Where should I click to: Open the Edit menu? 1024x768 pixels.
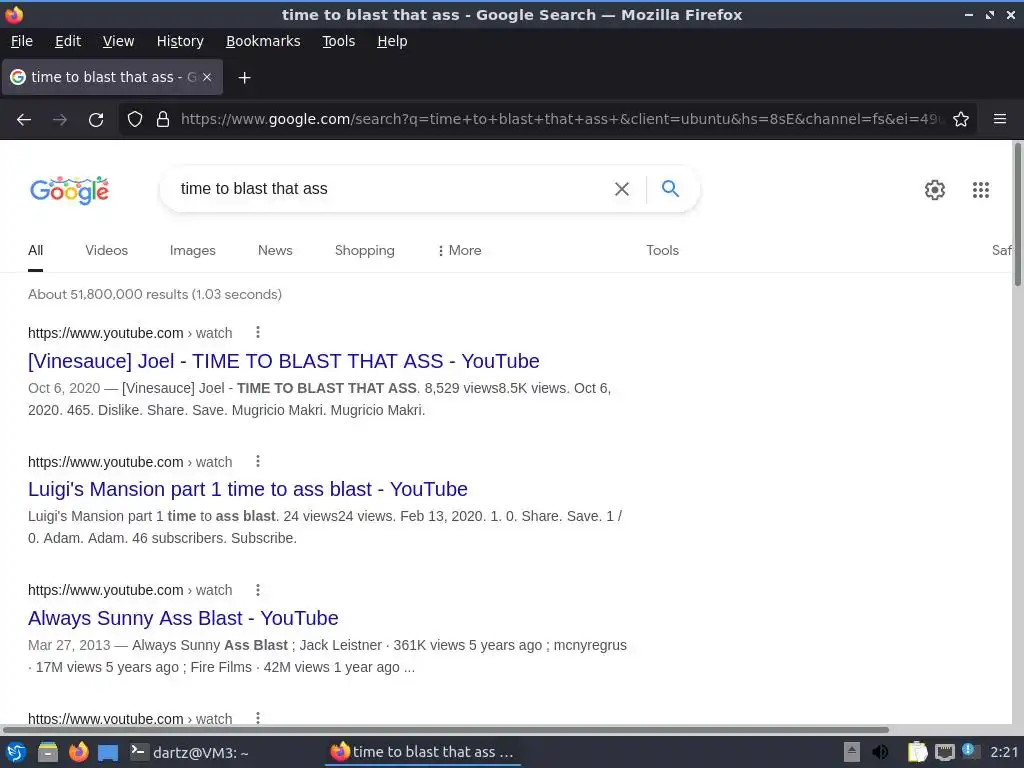click(x=68, y=41)
